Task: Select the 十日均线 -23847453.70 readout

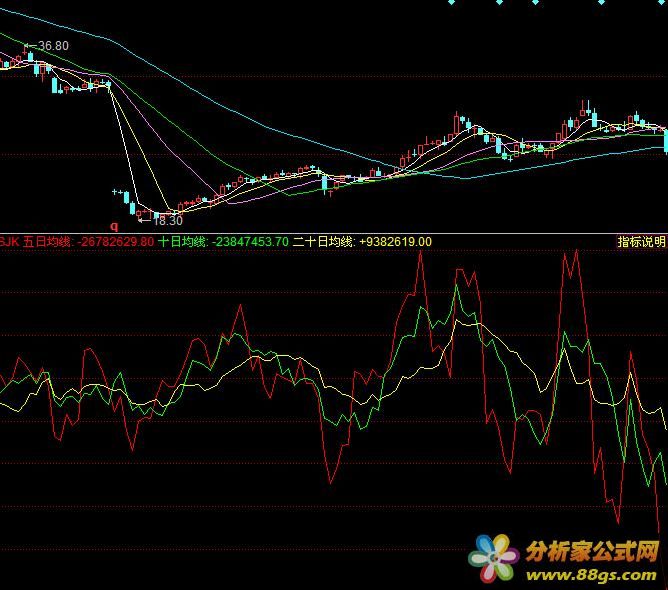Action: [x=223, y=242]
